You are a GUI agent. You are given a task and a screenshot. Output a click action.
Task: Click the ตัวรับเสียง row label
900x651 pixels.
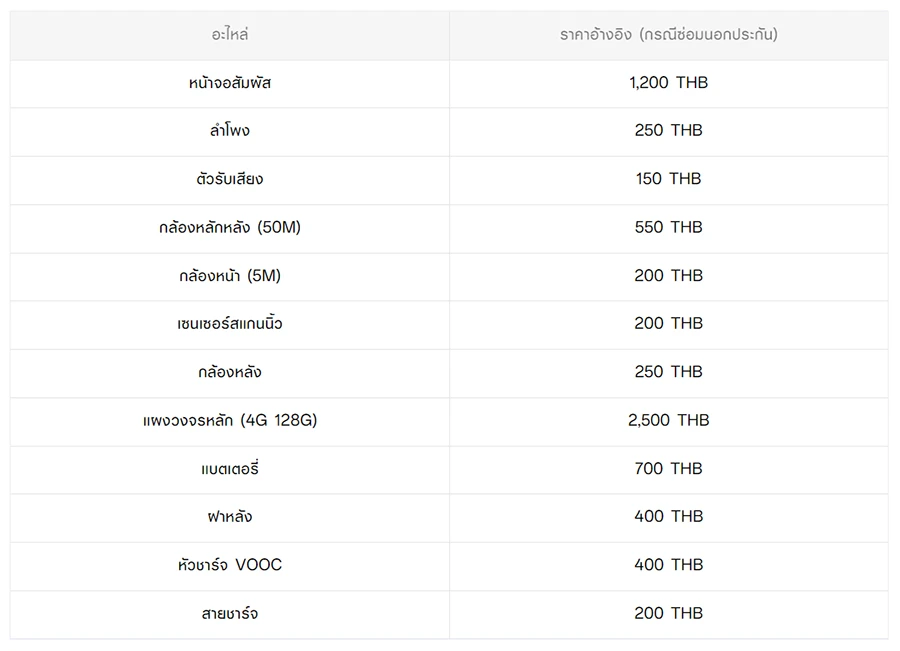coord(230,179)
